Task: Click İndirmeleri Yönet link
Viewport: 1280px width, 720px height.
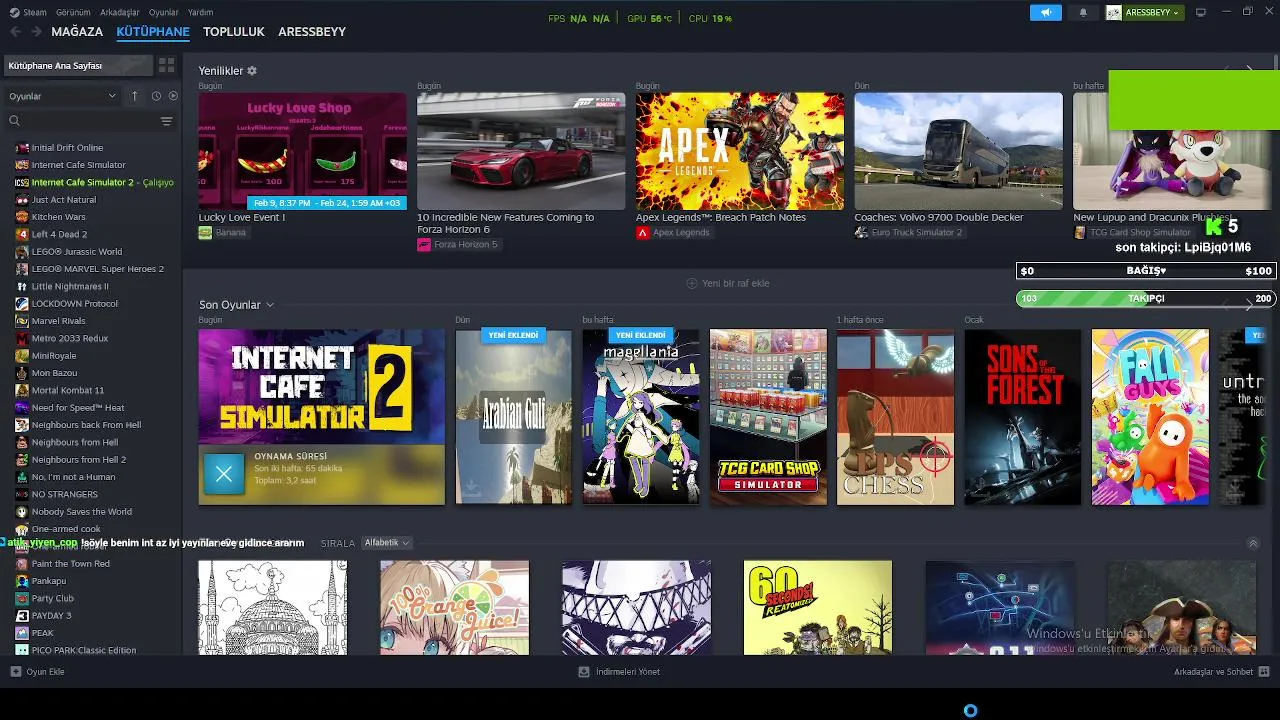Action: point(628,672)
